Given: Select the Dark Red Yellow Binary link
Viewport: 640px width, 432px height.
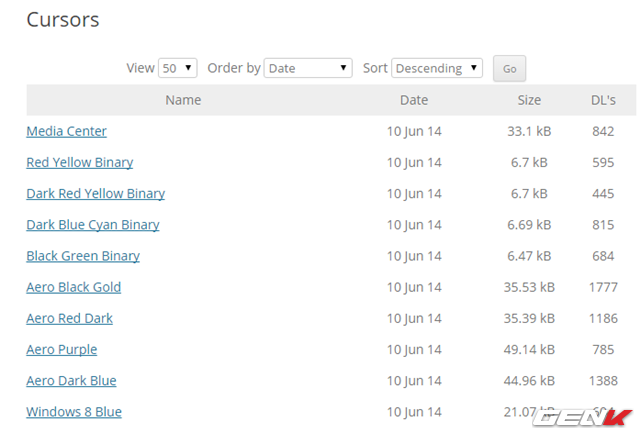Looking at the screenshot, I should pos(95,193).
